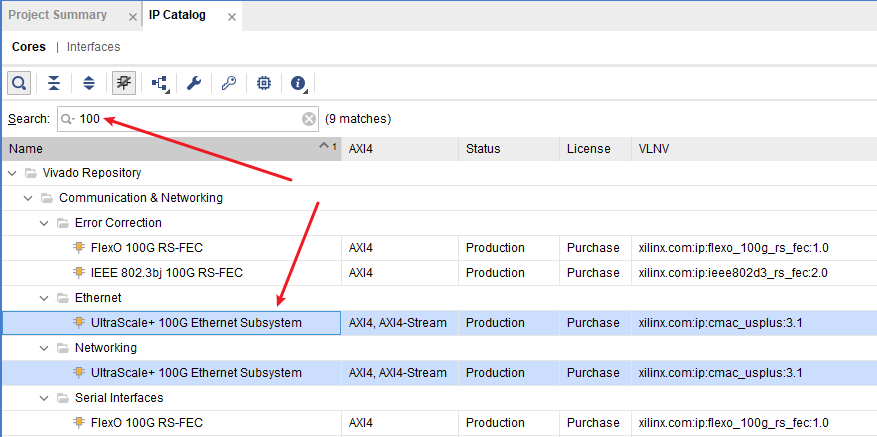Collapse the Error Correction folder
The image size is (877, 437).
pyautogui.click(x=44, y=223)
